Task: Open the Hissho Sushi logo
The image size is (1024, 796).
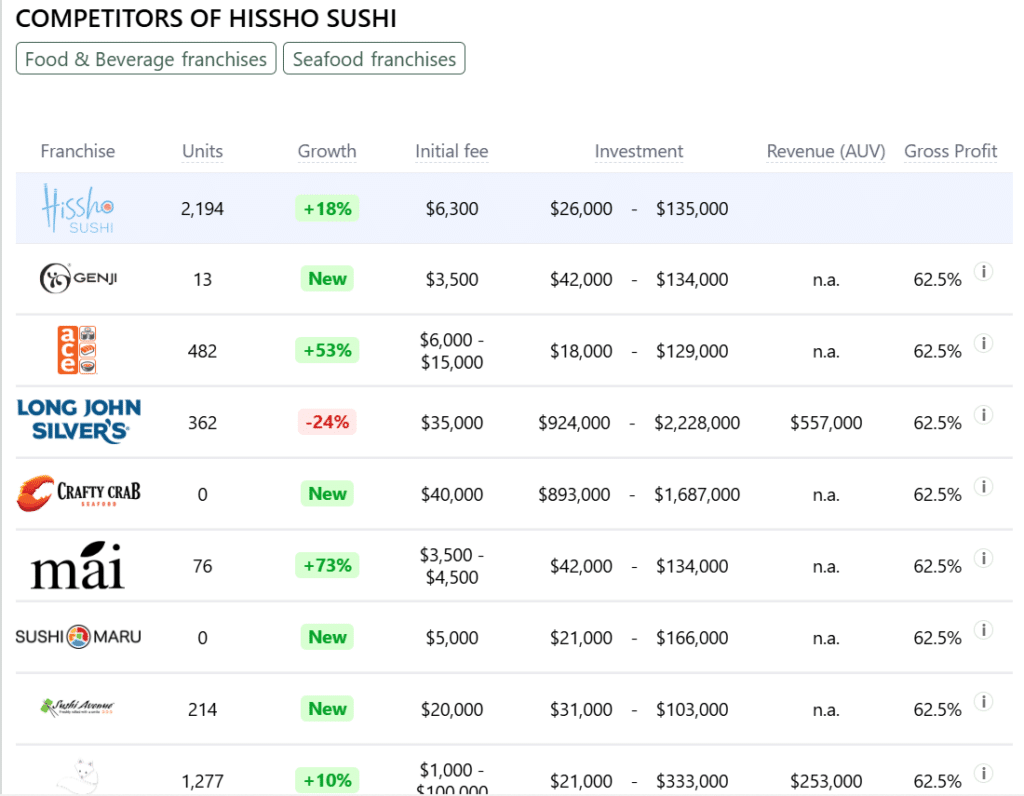Action: point(78,208)
